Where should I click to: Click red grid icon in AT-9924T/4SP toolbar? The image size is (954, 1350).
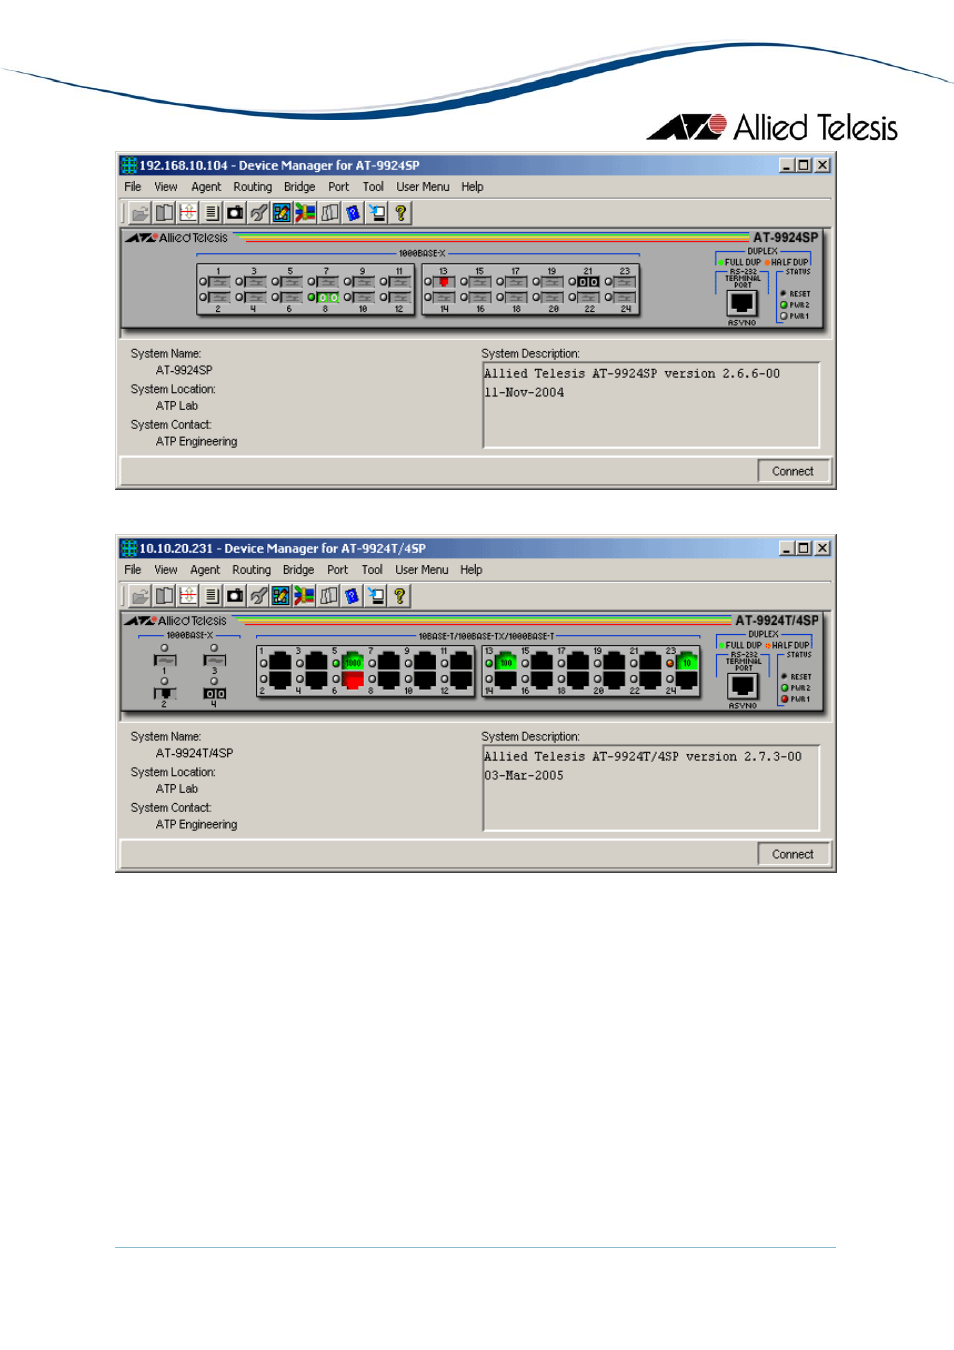[188, 596]
